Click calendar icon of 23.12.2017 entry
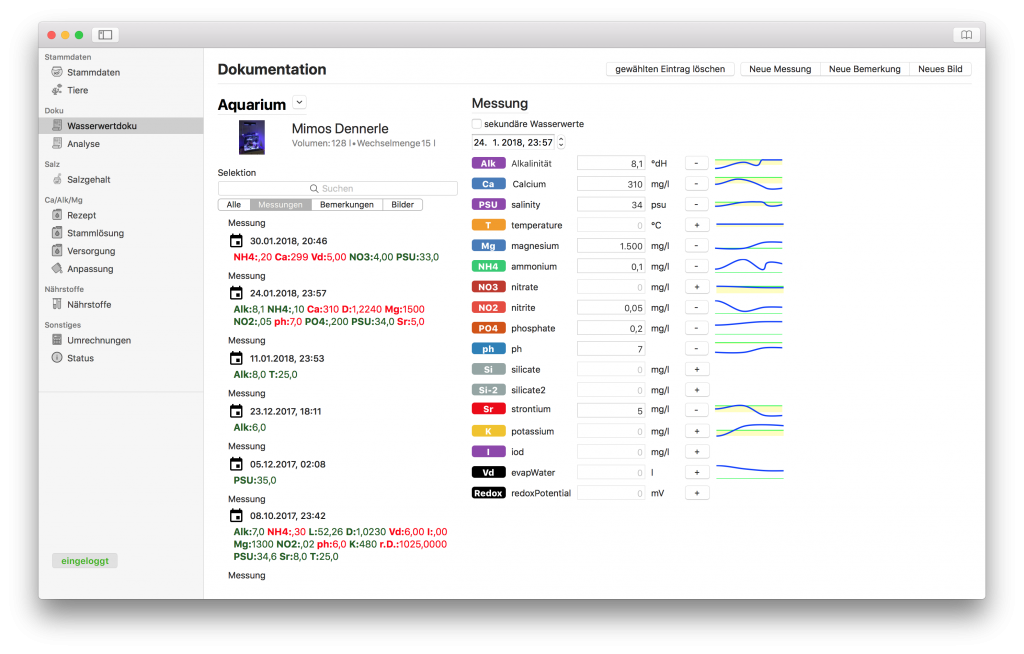1024x654 pixels. pyautogui.click(x=236, y=412)
